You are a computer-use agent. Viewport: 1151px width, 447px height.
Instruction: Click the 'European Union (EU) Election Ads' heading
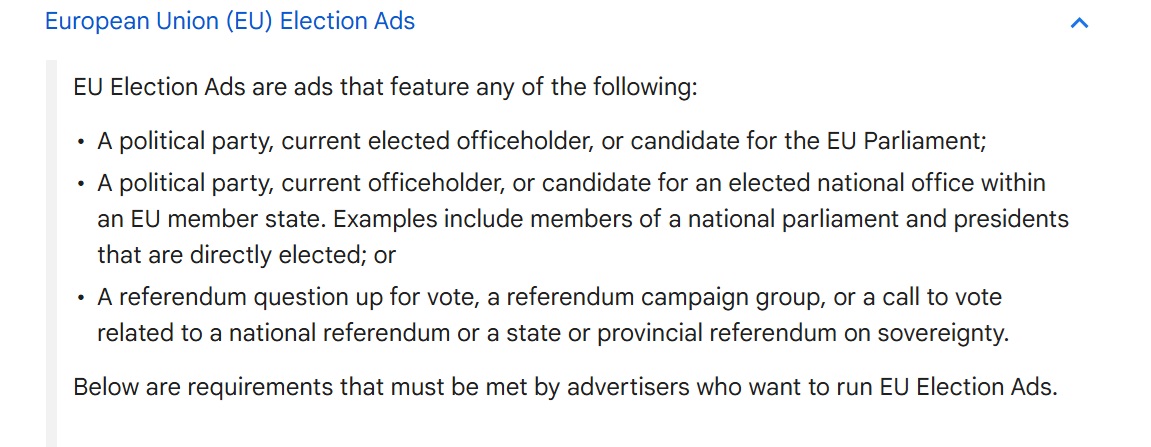[230, 21]
